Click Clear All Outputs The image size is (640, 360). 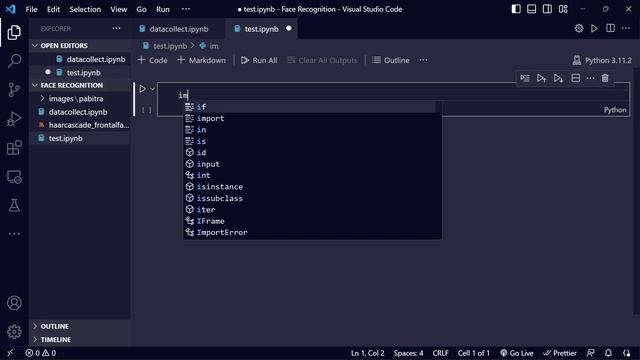pos(322,60)
